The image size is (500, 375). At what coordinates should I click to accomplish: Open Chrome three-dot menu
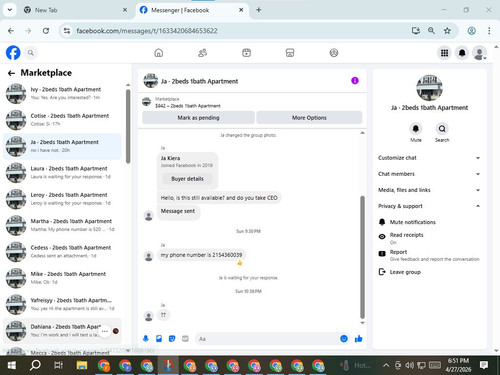tap(489, 31)
